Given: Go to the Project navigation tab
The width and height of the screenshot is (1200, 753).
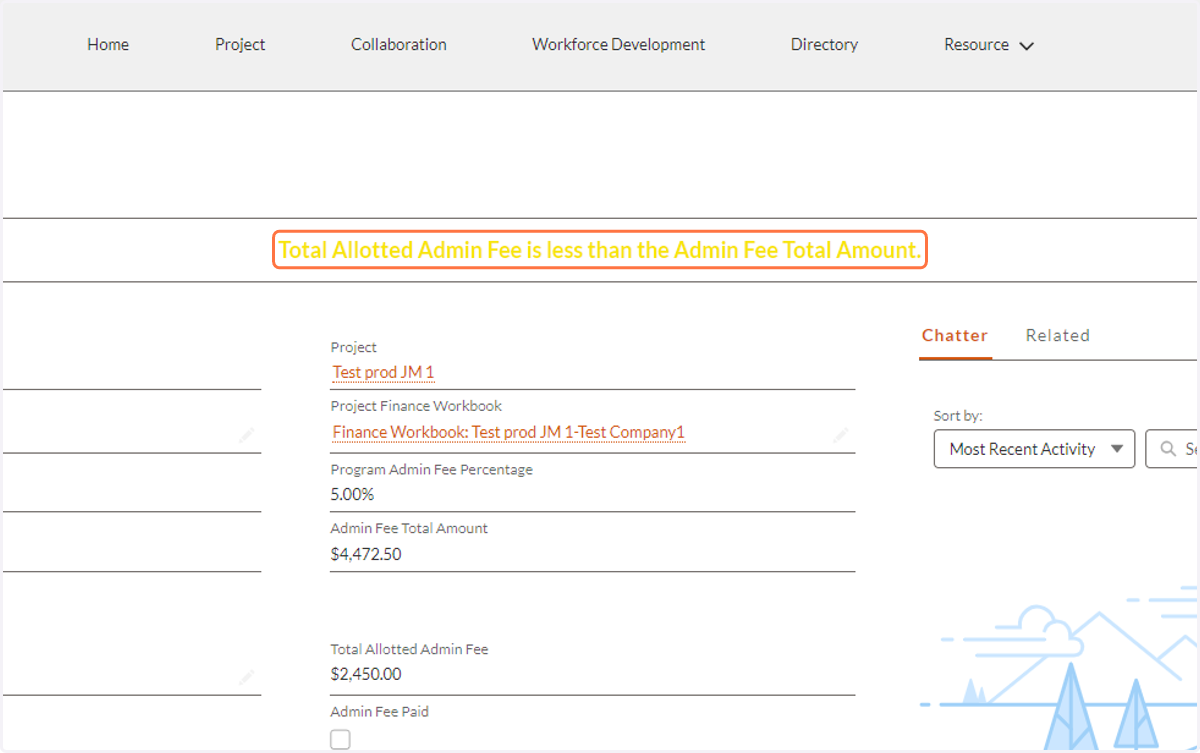Looking at the screenshot, I should point(240,45).
